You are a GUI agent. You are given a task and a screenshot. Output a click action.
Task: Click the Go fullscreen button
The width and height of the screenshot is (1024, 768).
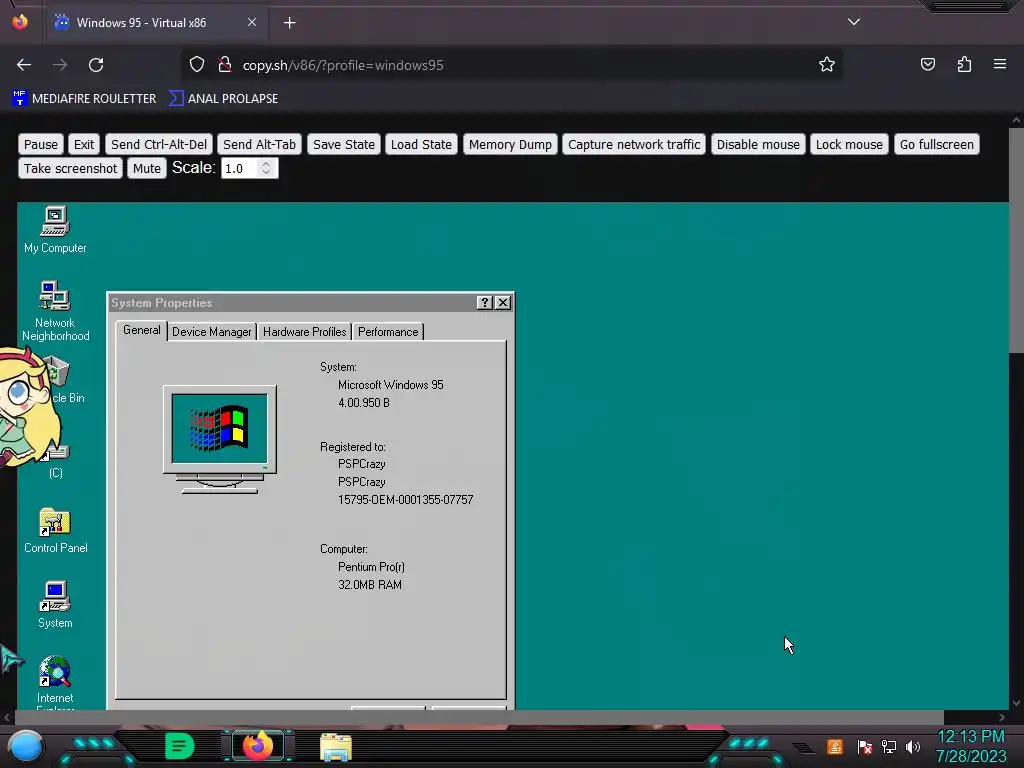click(x=936, y=144)
